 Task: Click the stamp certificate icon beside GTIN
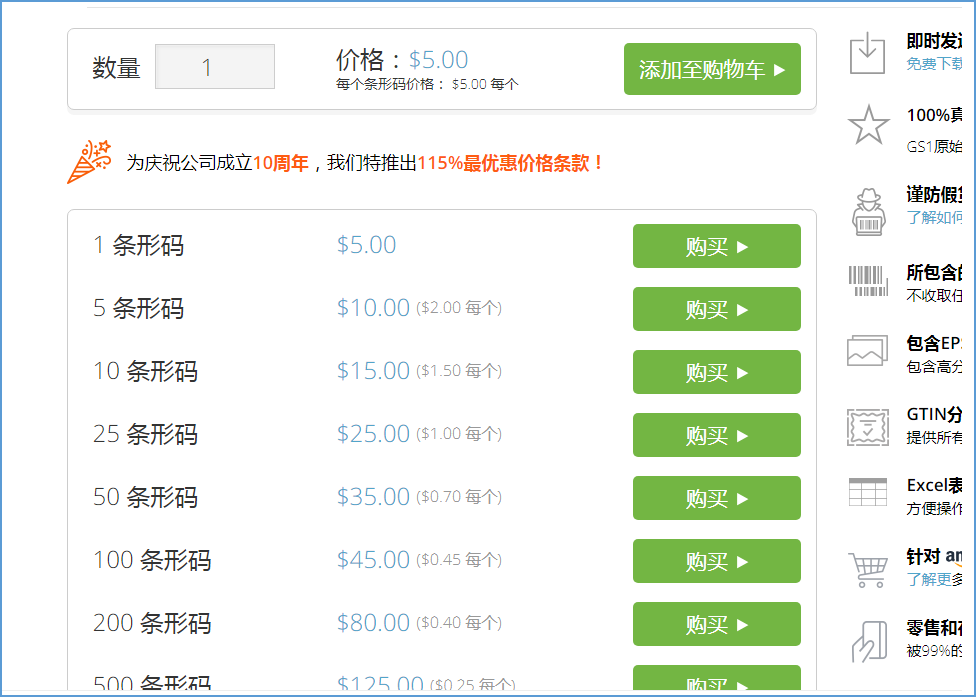pos(867,427)
